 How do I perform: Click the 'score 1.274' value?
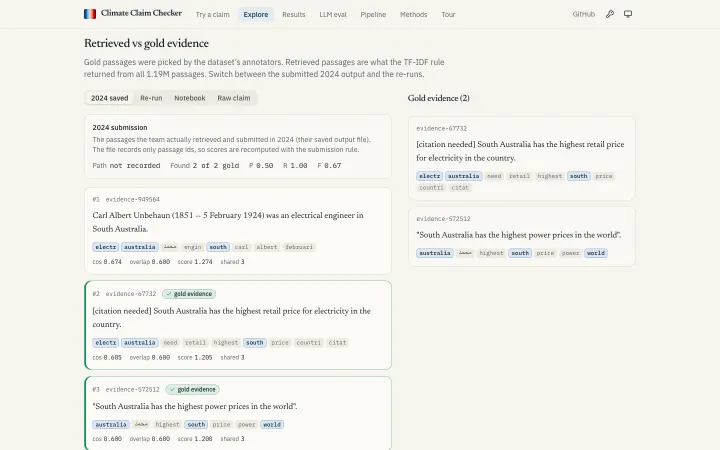point(195,262)
